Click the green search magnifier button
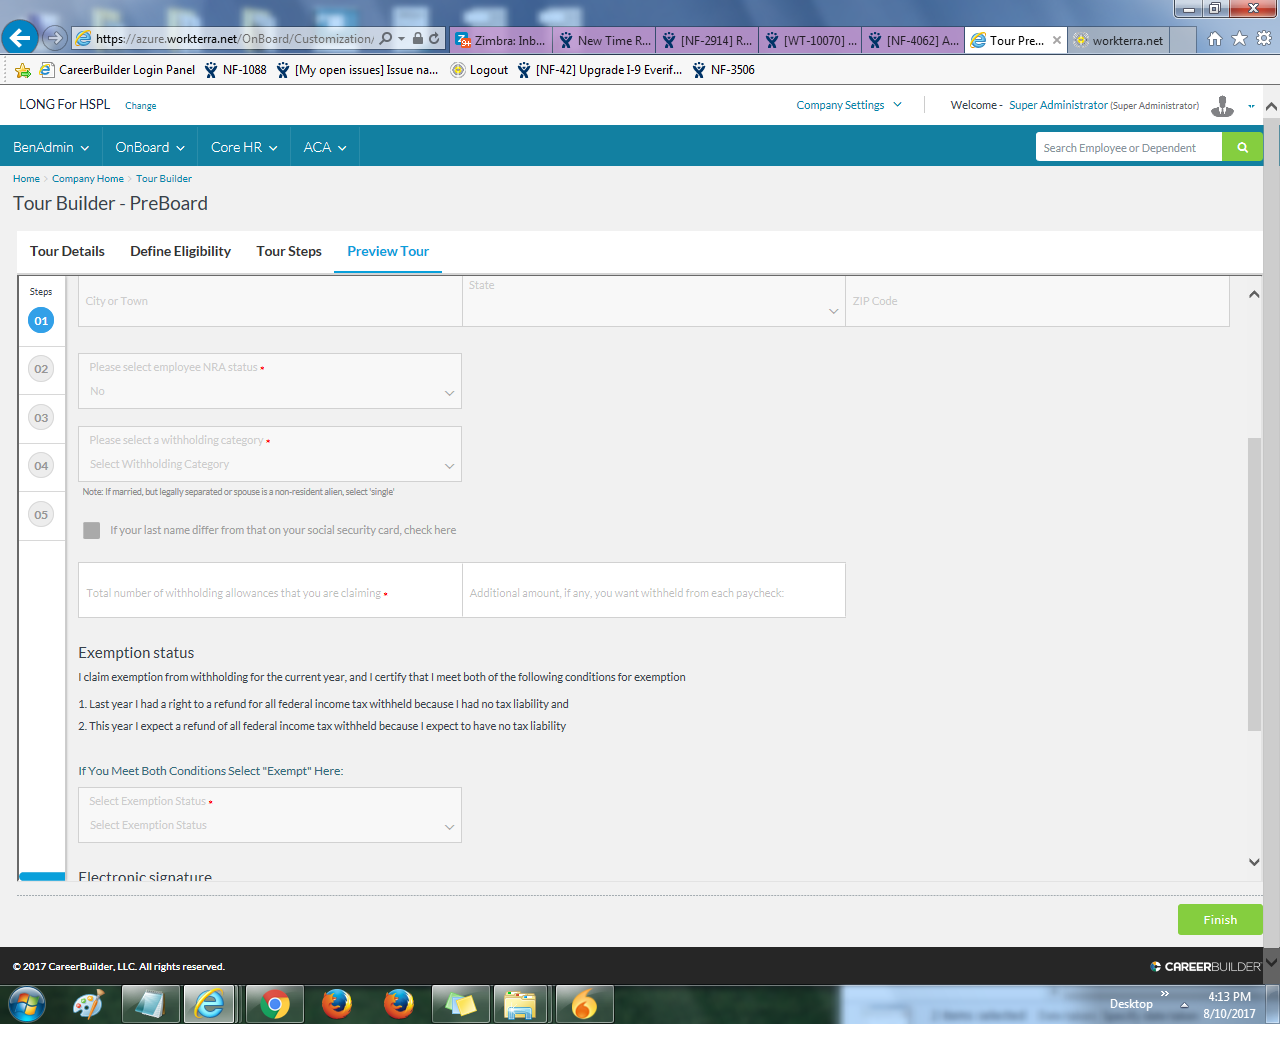 click(1242, 147)
